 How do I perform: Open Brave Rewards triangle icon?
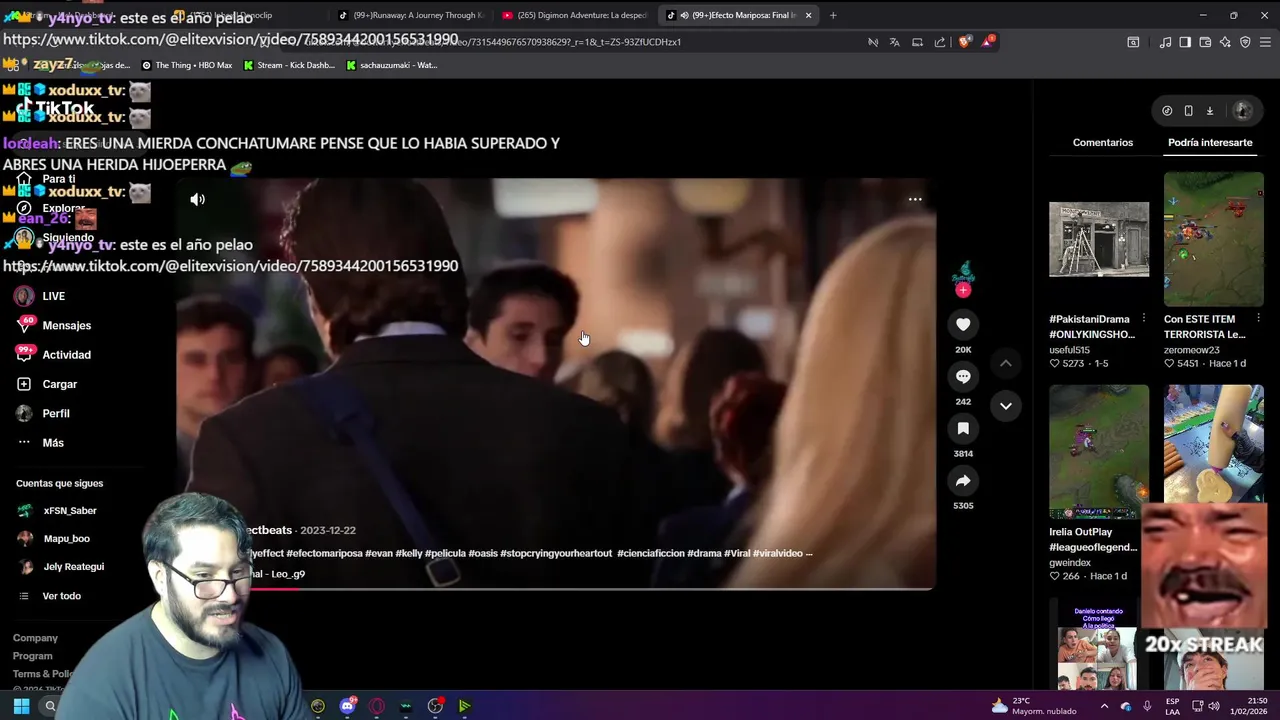coord(989,41)
